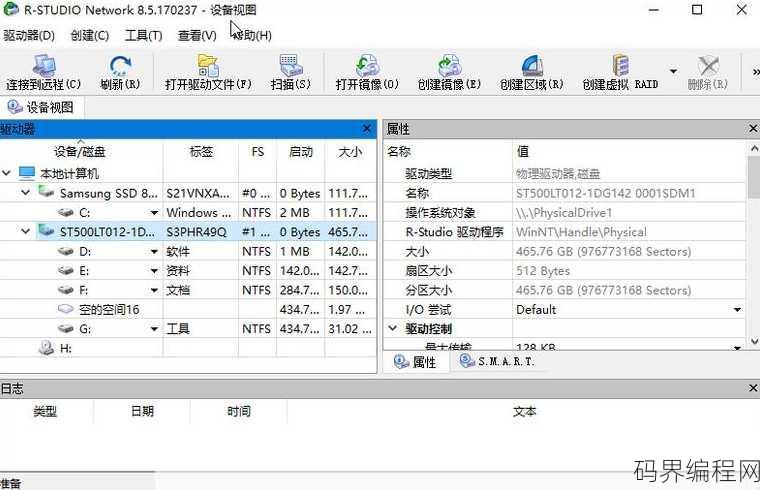Image resolution: width=760 pixels, height=490 pixels.
Task: Click properties scrollbar up arrow
Action: pyautogui.click(x=754, y=148)
